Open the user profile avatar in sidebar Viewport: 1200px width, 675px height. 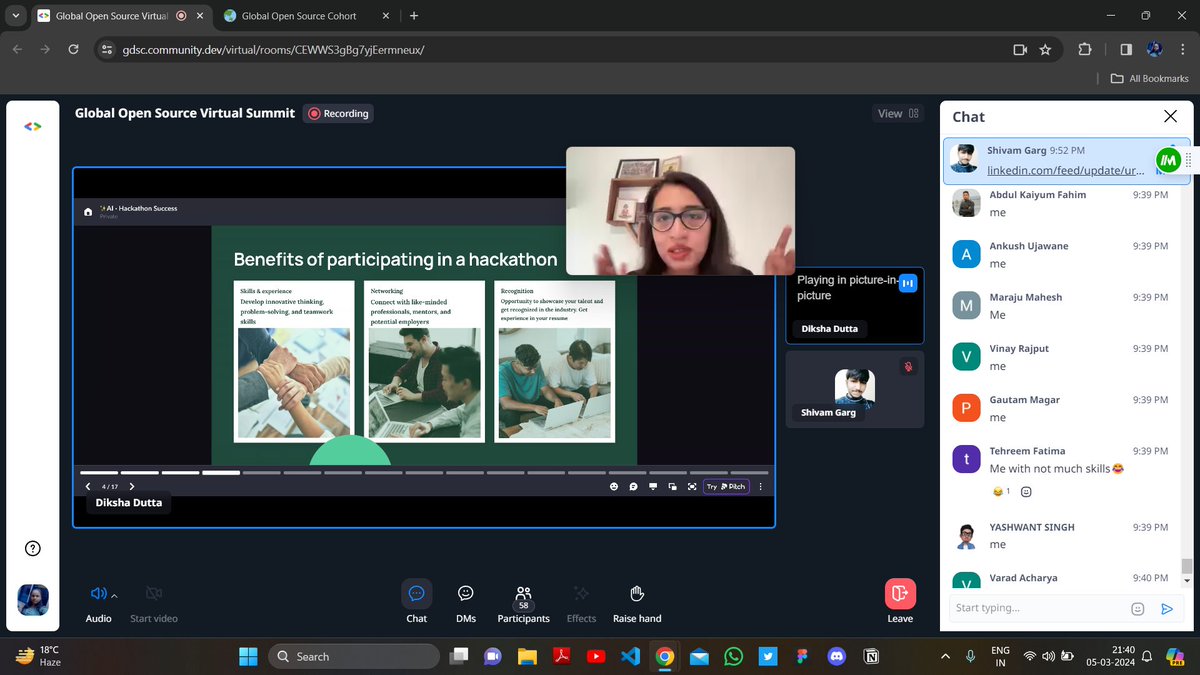coord(33,600)
